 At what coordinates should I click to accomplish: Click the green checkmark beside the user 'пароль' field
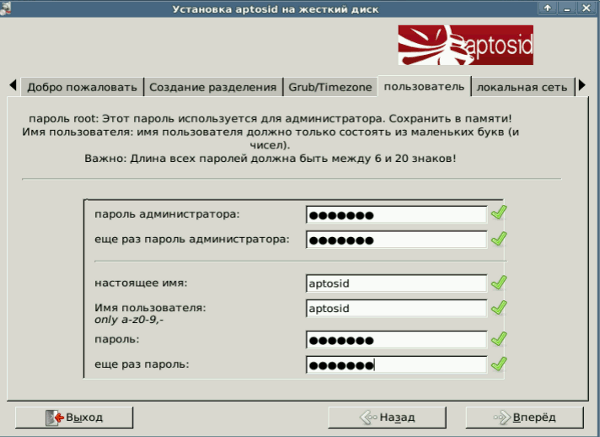click(x=499, y=340)
